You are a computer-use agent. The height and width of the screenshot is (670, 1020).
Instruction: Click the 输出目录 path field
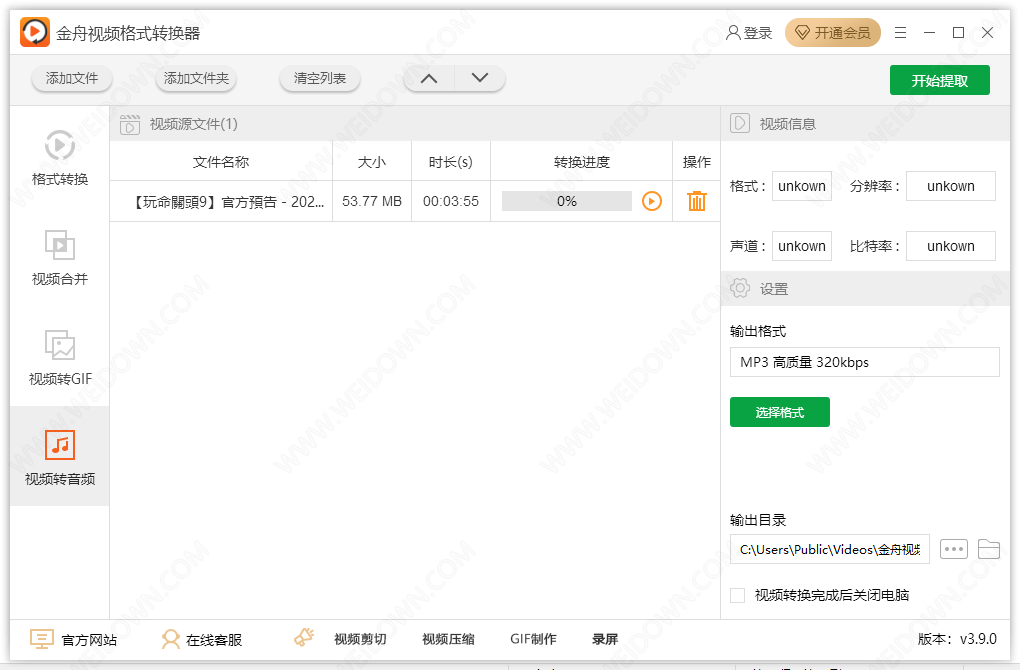829,550
